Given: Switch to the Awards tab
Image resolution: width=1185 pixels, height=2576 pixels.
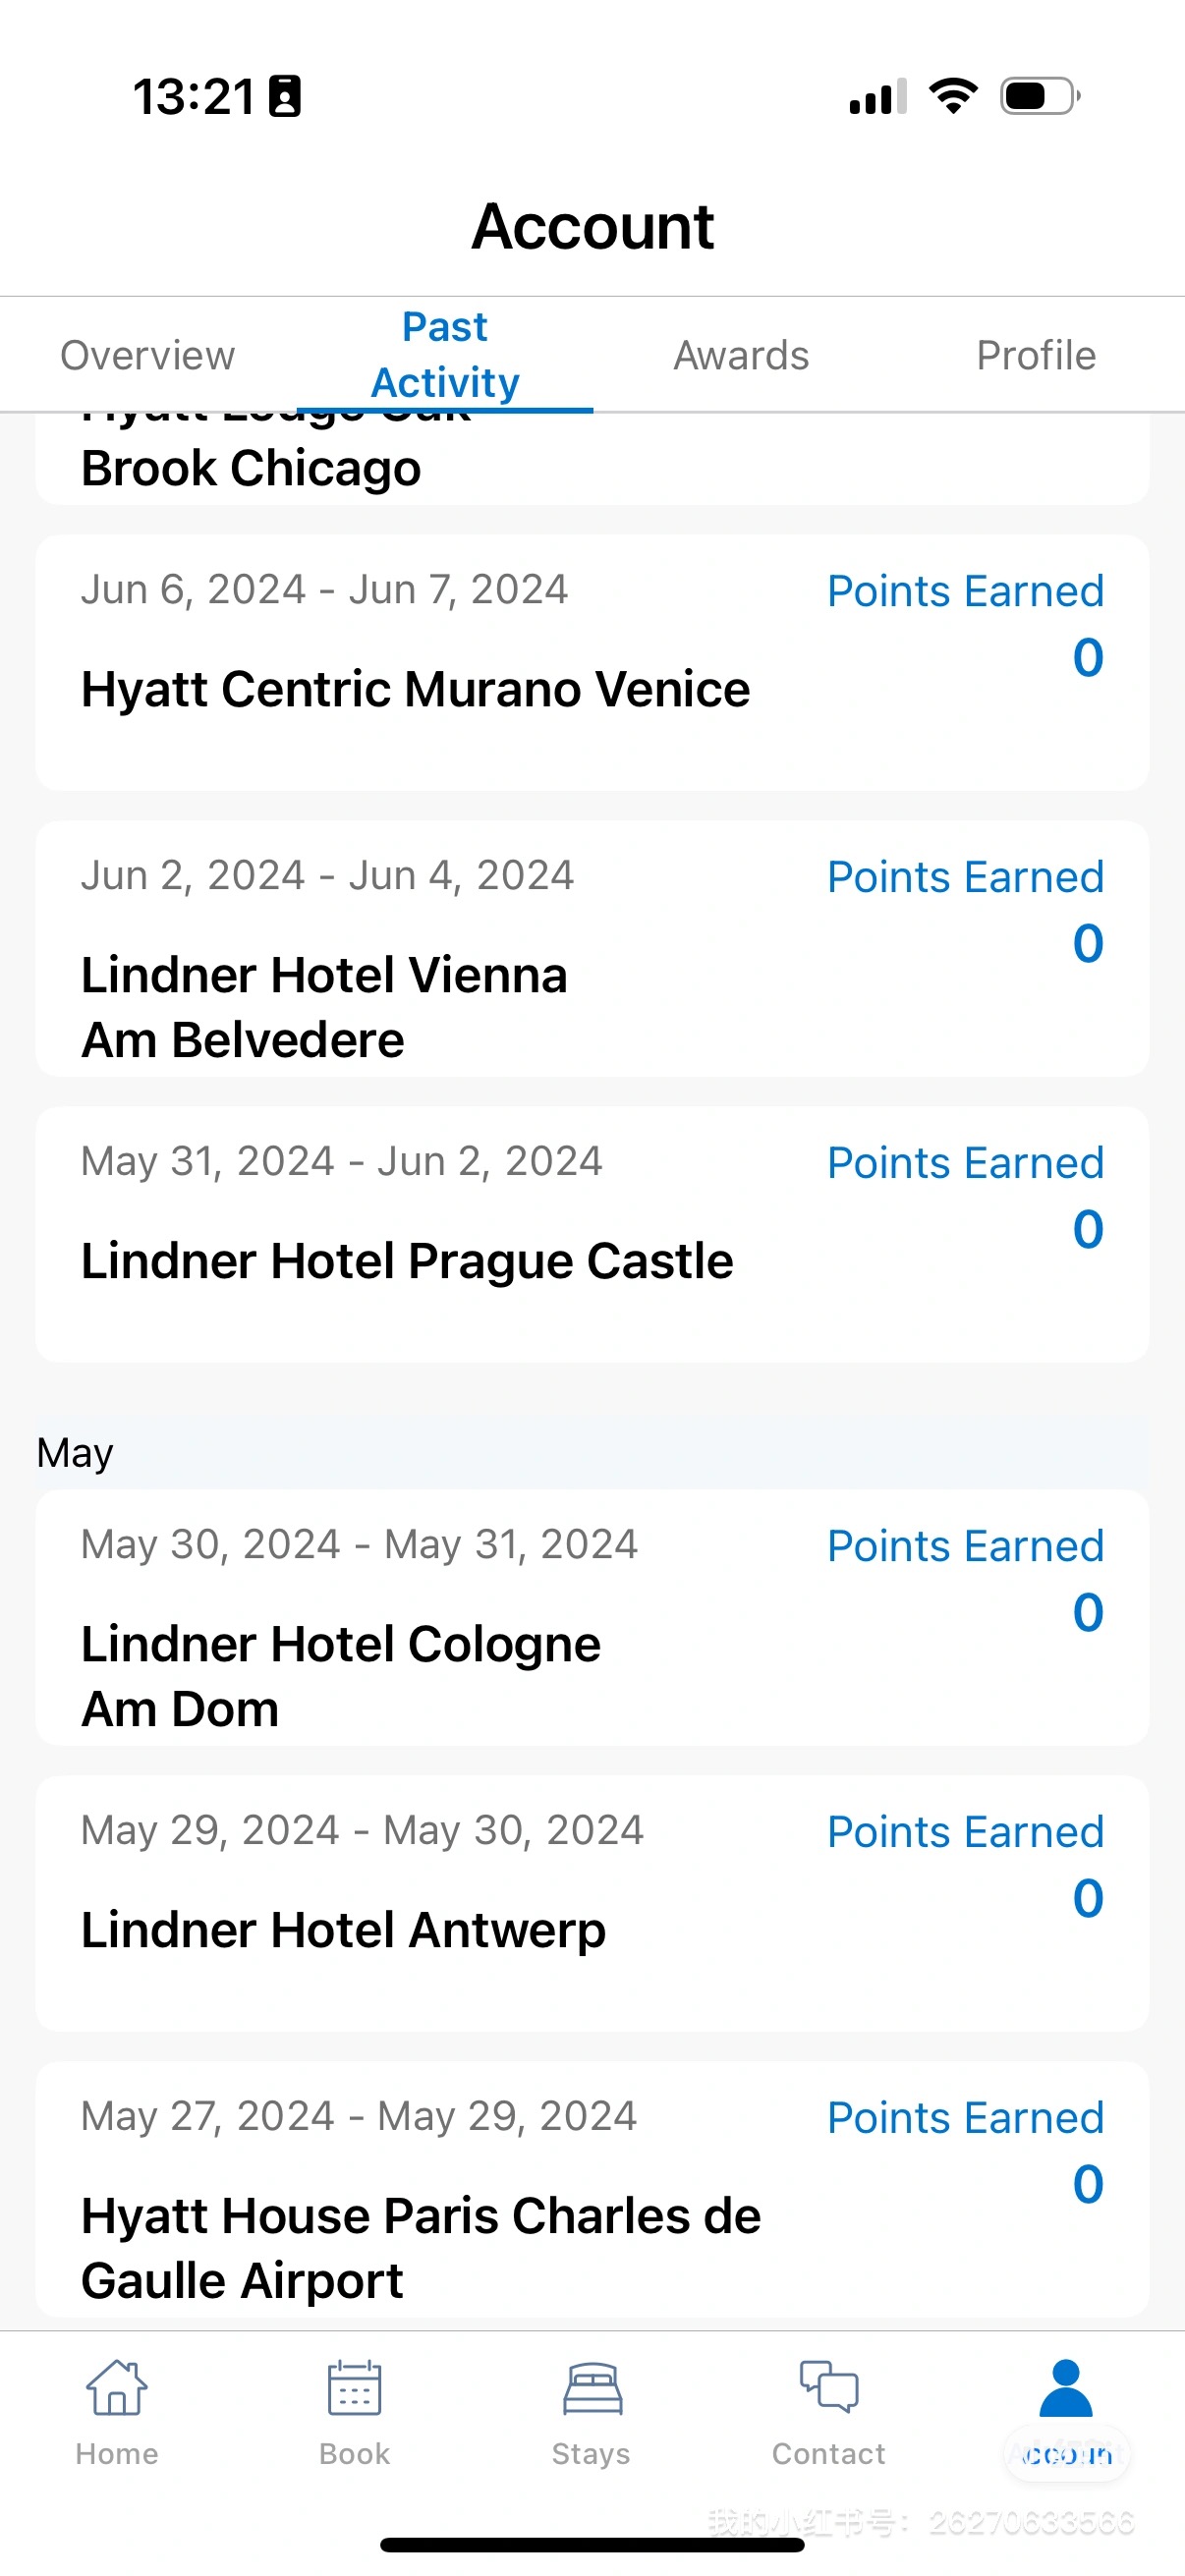Looking at the screenshot, I should 741,355.
